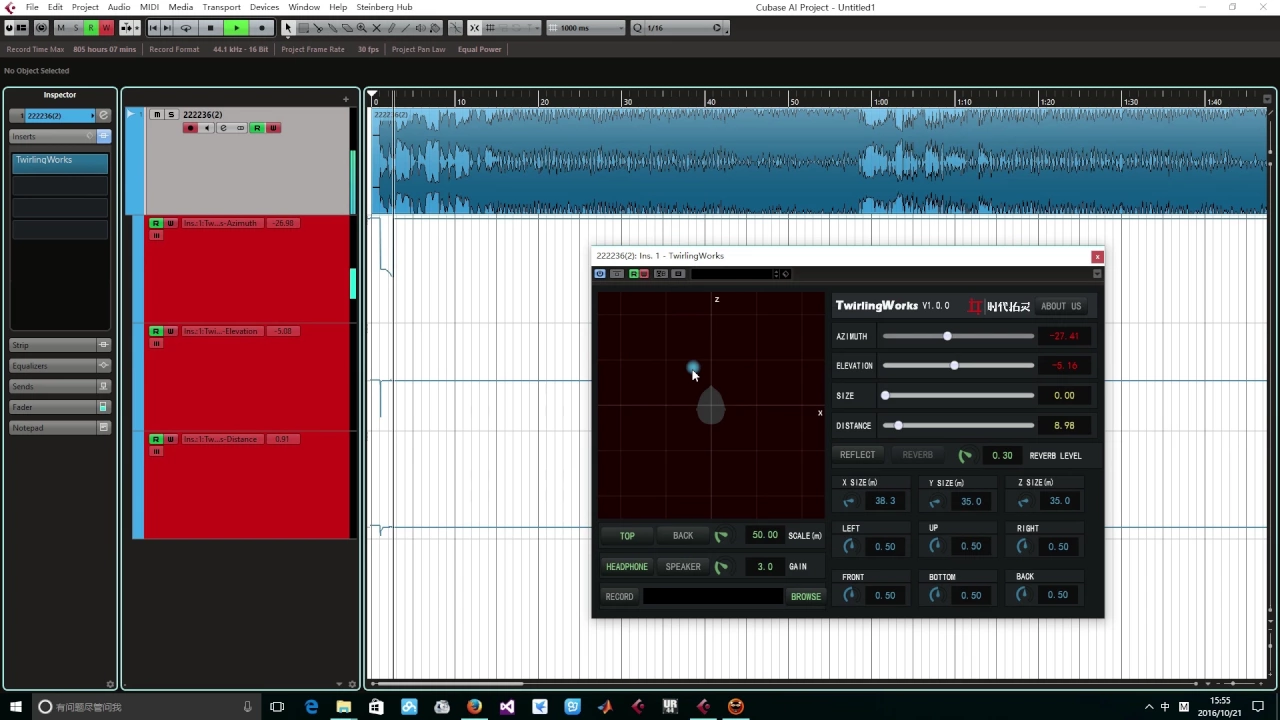The height and width of the screenshot is (720, 1280).
Task: Select the Play speaker tool
Action: click(420, 28)
